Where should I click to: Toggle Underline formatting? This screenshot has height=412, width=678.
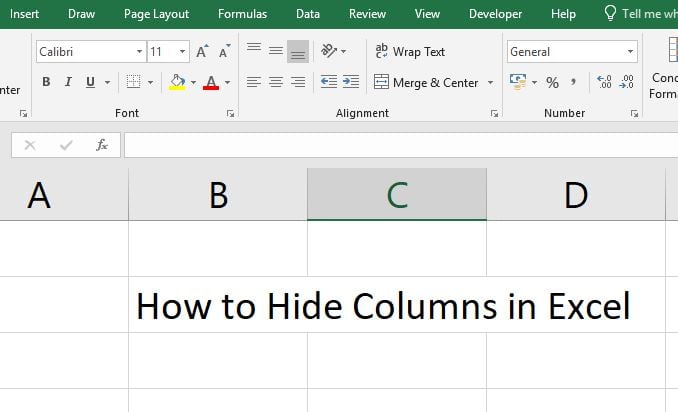pyautogui.click(x=90, y=82)
